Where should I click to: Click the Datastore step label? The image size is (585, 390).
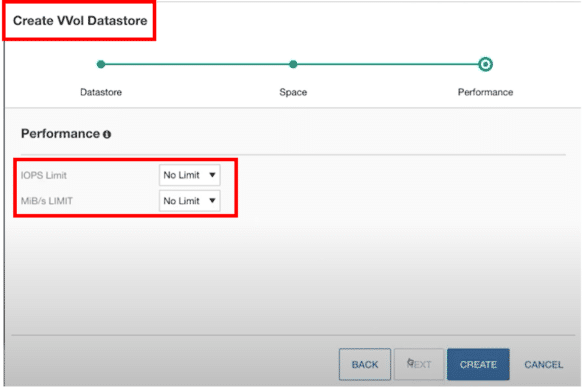pyautogui.click(x=101, y=92)
